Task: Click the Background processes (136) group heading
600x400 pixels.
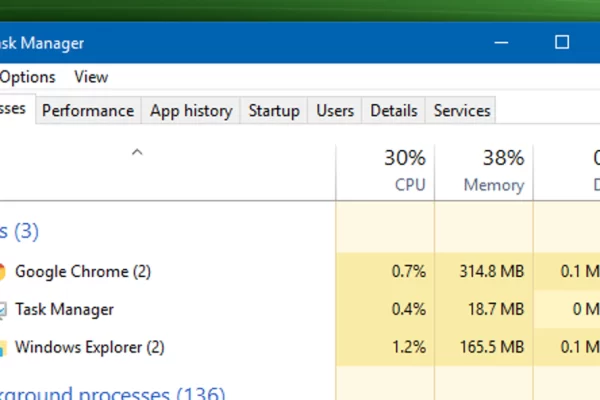Action: click(x=112, y=393)
